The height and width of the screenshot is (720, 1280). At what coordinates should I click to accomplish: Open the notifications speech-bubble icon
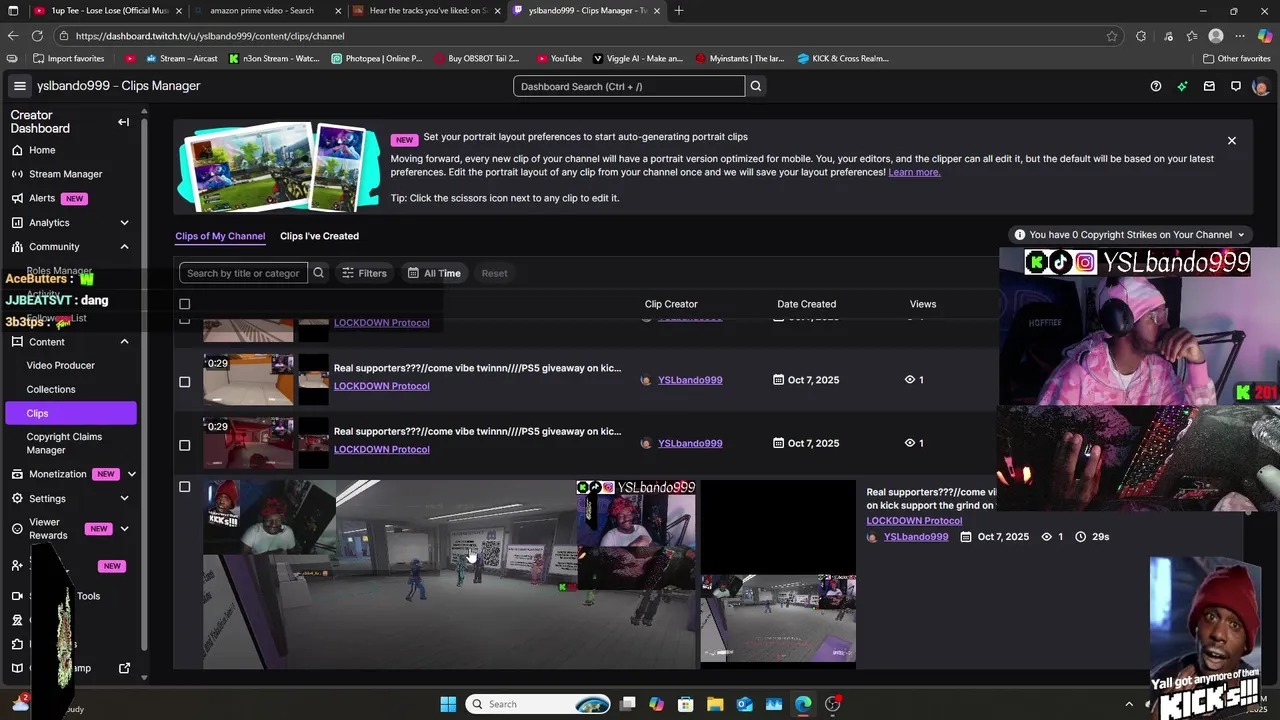pyautogui.click(x=1236, y=86)
